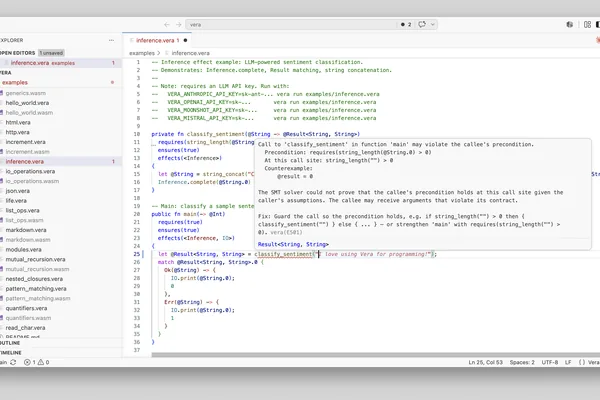Open read_char.vera file
The width and height of the screenshot is (600, 400).
click(25, 328)
